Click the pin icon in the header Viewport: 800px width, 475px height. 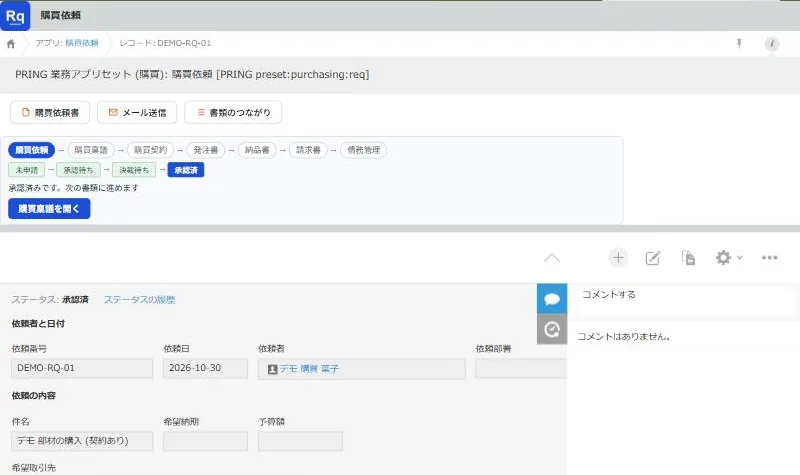click(x=739, y=43)
